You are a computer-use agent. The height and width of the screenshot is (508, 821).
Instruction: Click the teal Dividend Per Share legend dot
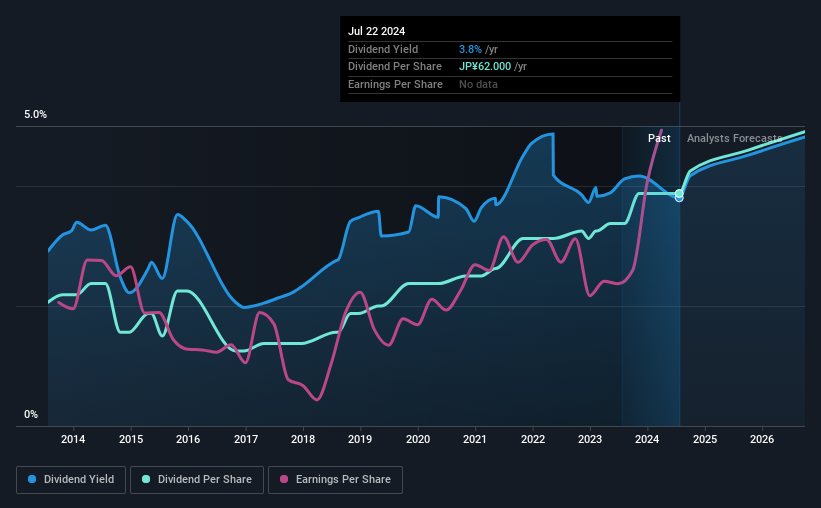click(146, 479)
